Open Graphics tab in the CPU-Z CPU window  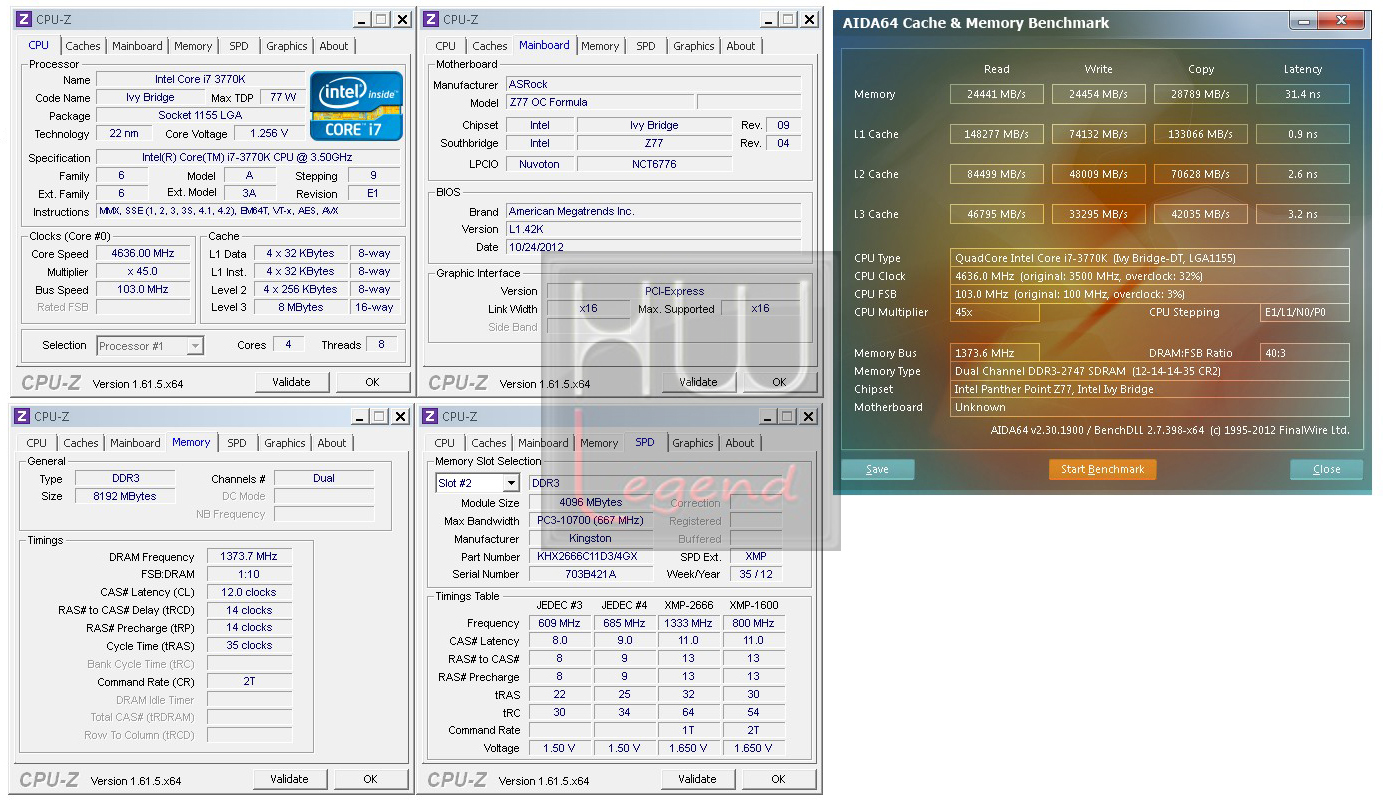287,46
